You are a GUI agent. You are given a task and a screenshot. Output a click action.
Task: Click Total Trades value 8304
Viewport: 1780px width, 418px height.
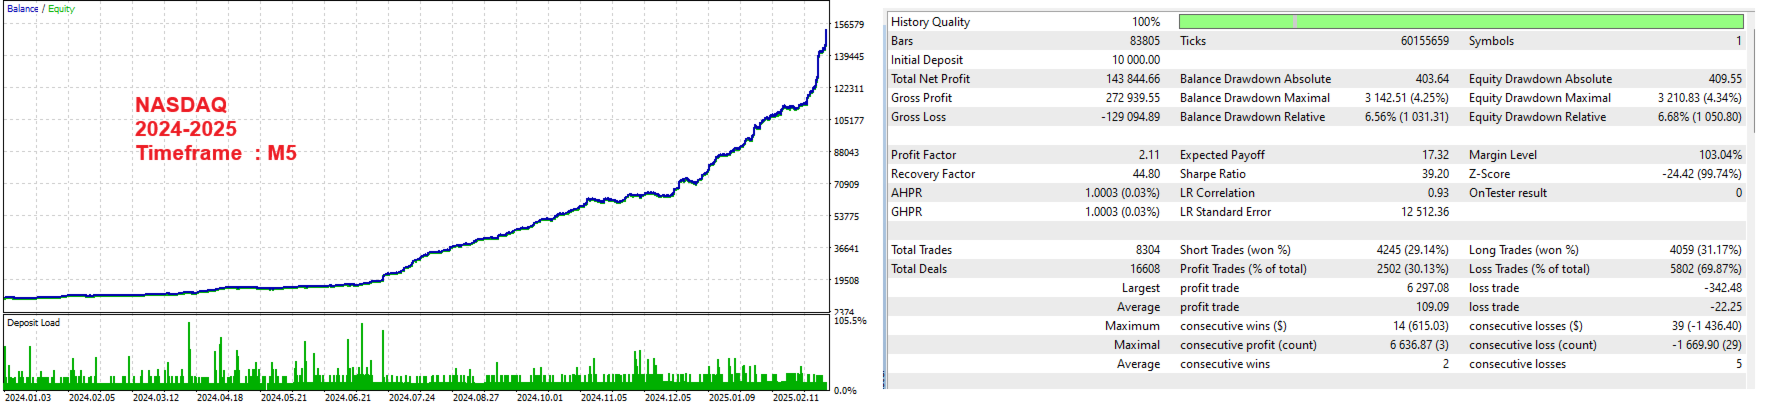click(1148, 250)
